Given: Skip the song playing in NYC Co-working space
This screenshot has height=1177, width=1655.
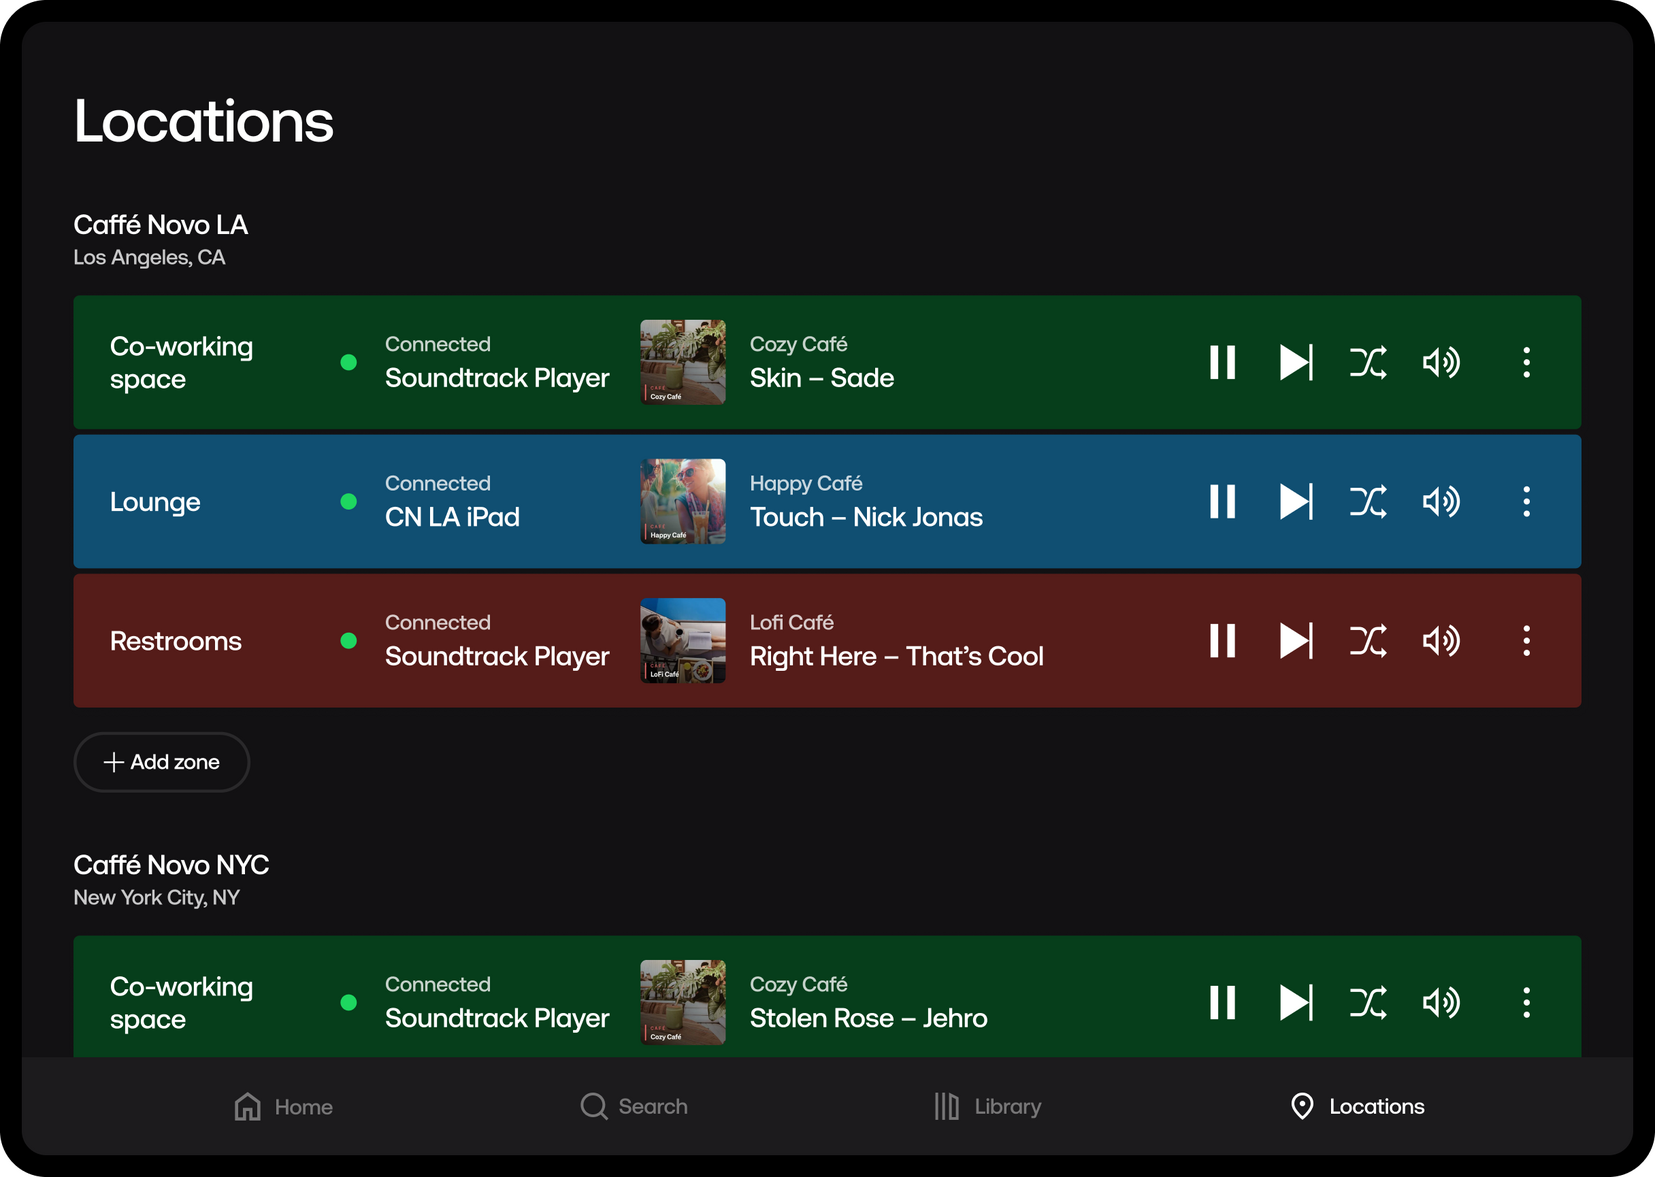Looking at the screenshot, I should 1296,1003.
